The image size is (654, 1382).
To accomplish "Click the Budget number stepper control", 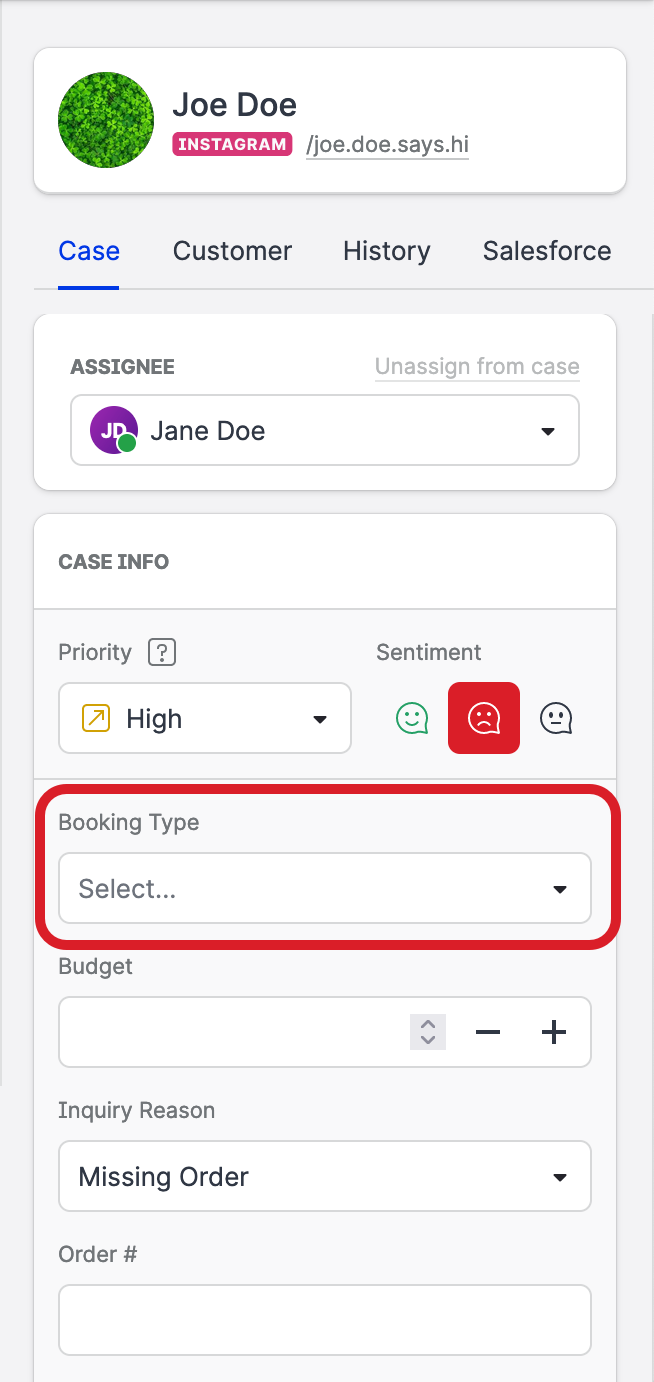I will coord(427,1032).
